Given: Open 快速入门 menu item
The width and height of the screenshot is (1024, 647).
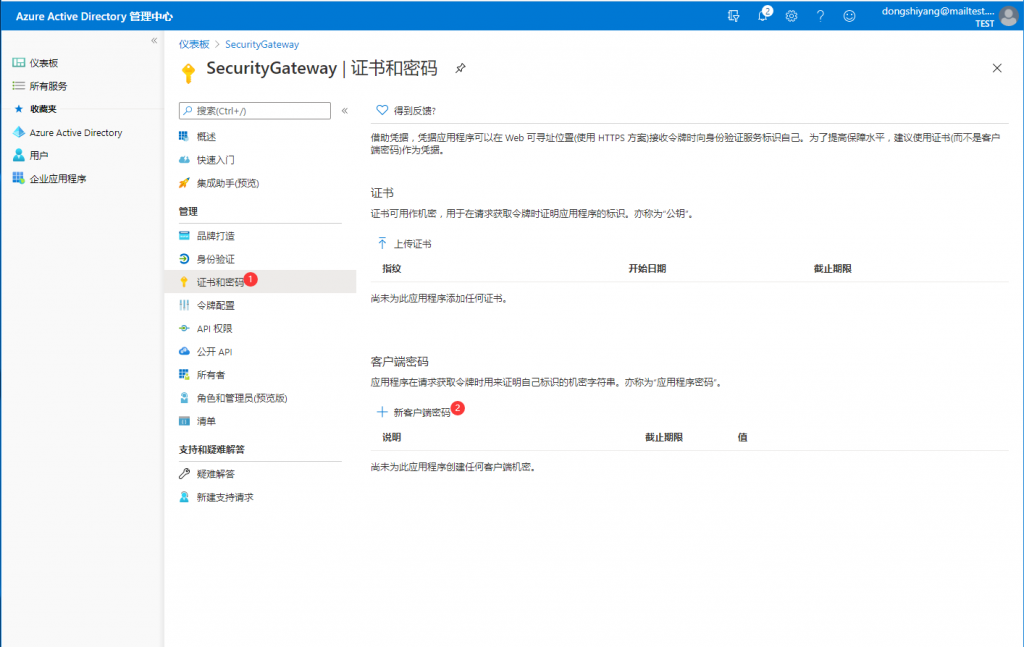Looking at the screenshot, I should pyautogui.click(x=216, y=160).
